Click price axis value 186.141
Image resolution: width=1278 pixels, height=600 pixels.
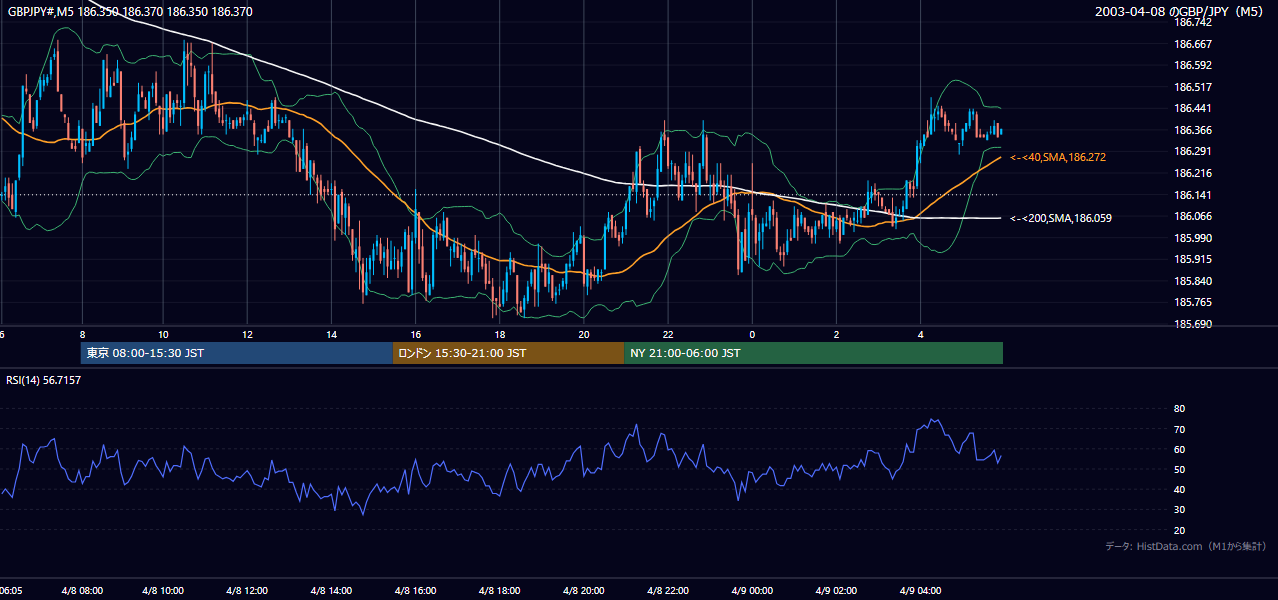click(1192, 195)
